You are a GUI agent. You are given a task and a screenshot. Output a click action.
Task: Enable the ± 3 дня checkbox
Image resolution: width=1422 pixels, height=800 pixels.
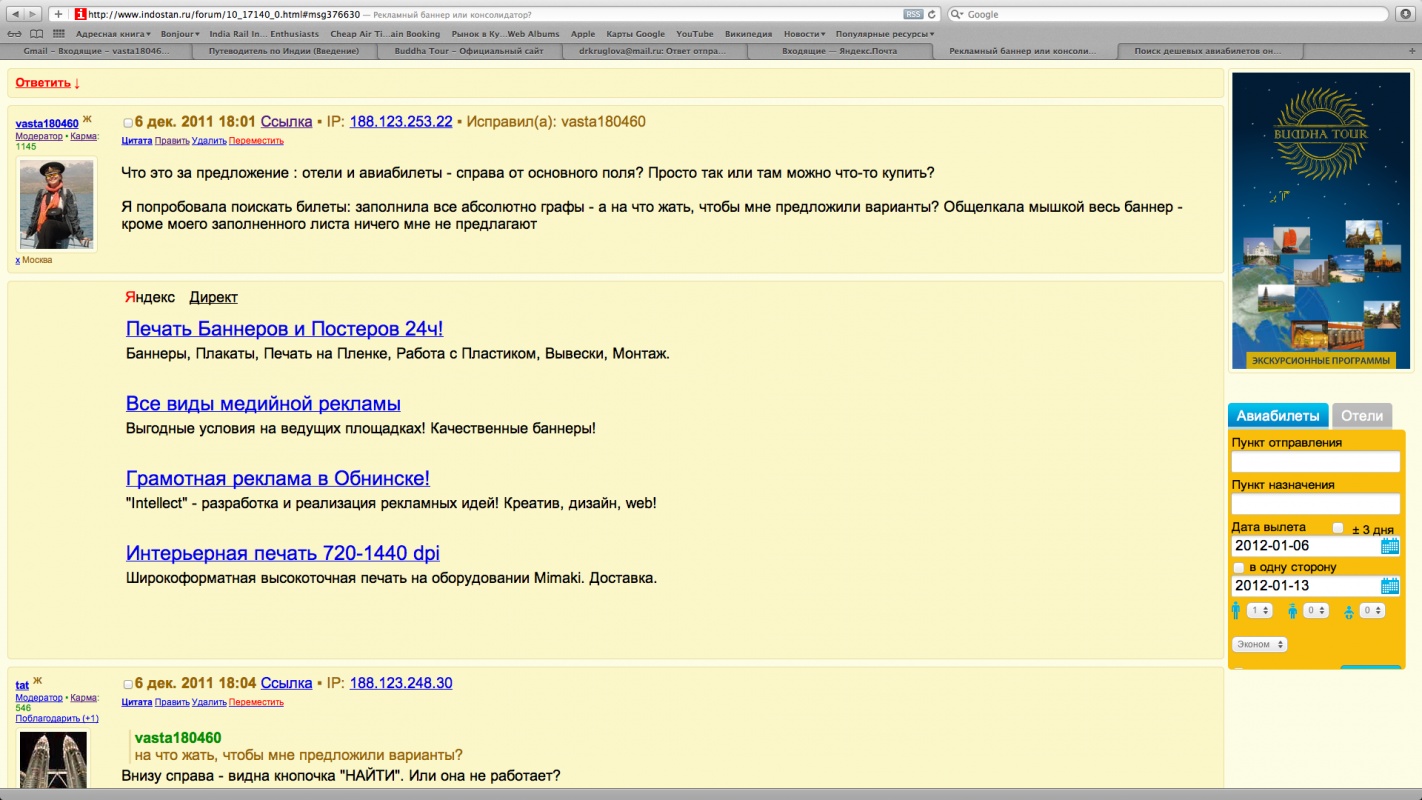click(x=1338, y=528)
